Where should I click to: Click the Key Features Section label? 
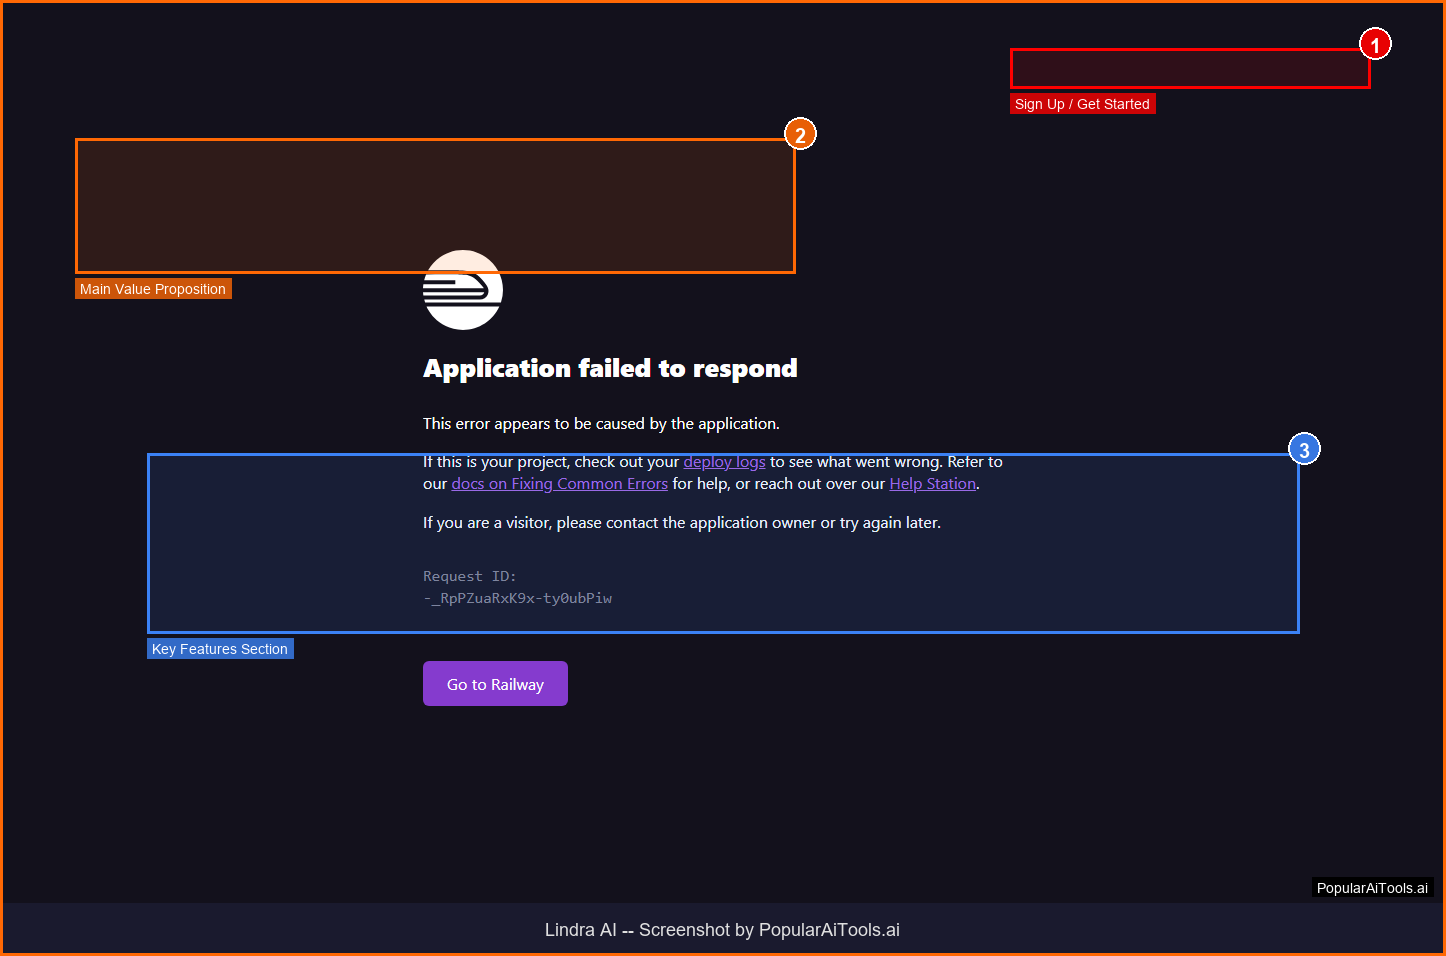tap(220, 649)
